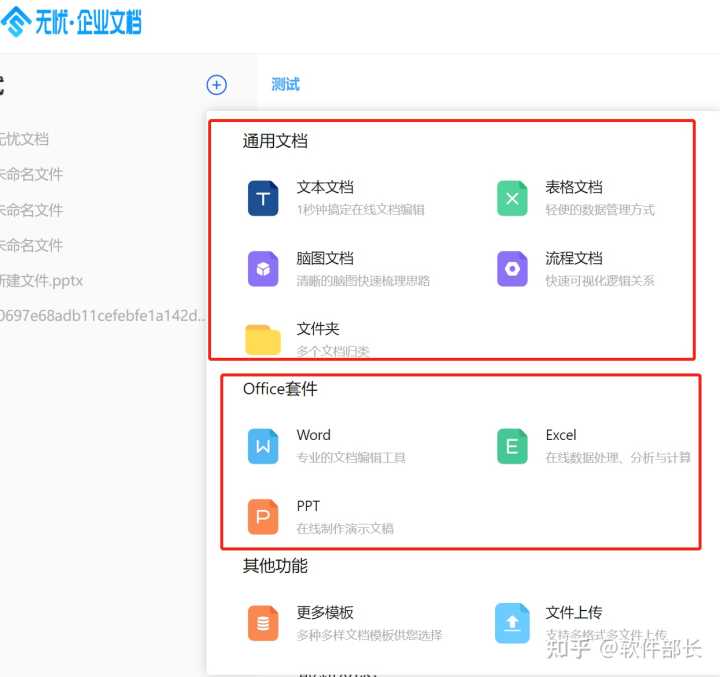Click the purple 脑图文档 cube icon
Viewport: 720px width, 677px height.
(263, 269)
